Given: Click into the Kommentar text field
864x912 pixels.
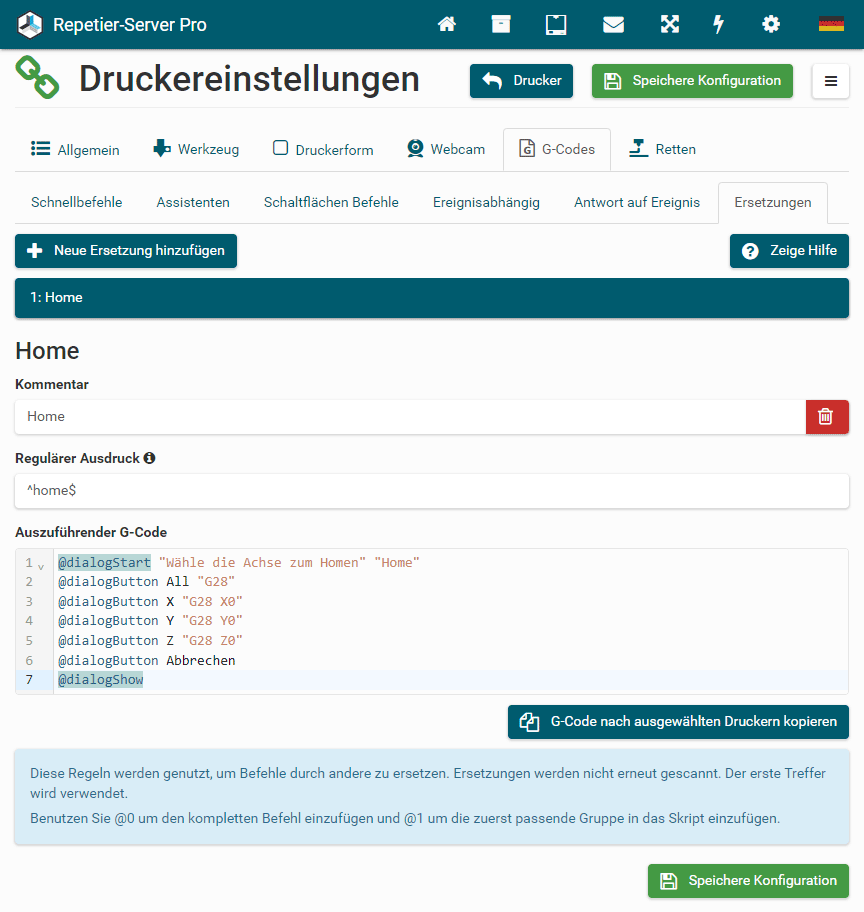Looking at the screenshot, I should coord(410,417).
